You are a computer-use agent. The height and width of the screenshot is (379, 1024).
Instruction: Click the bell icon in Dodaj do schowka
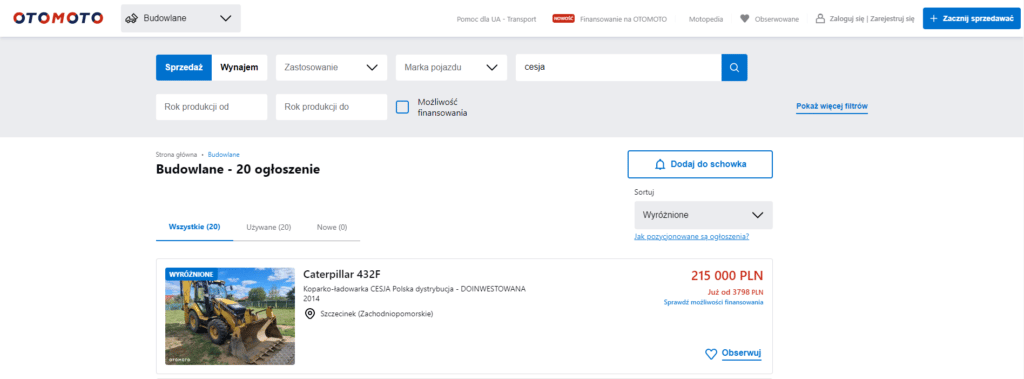click(660, 164)
